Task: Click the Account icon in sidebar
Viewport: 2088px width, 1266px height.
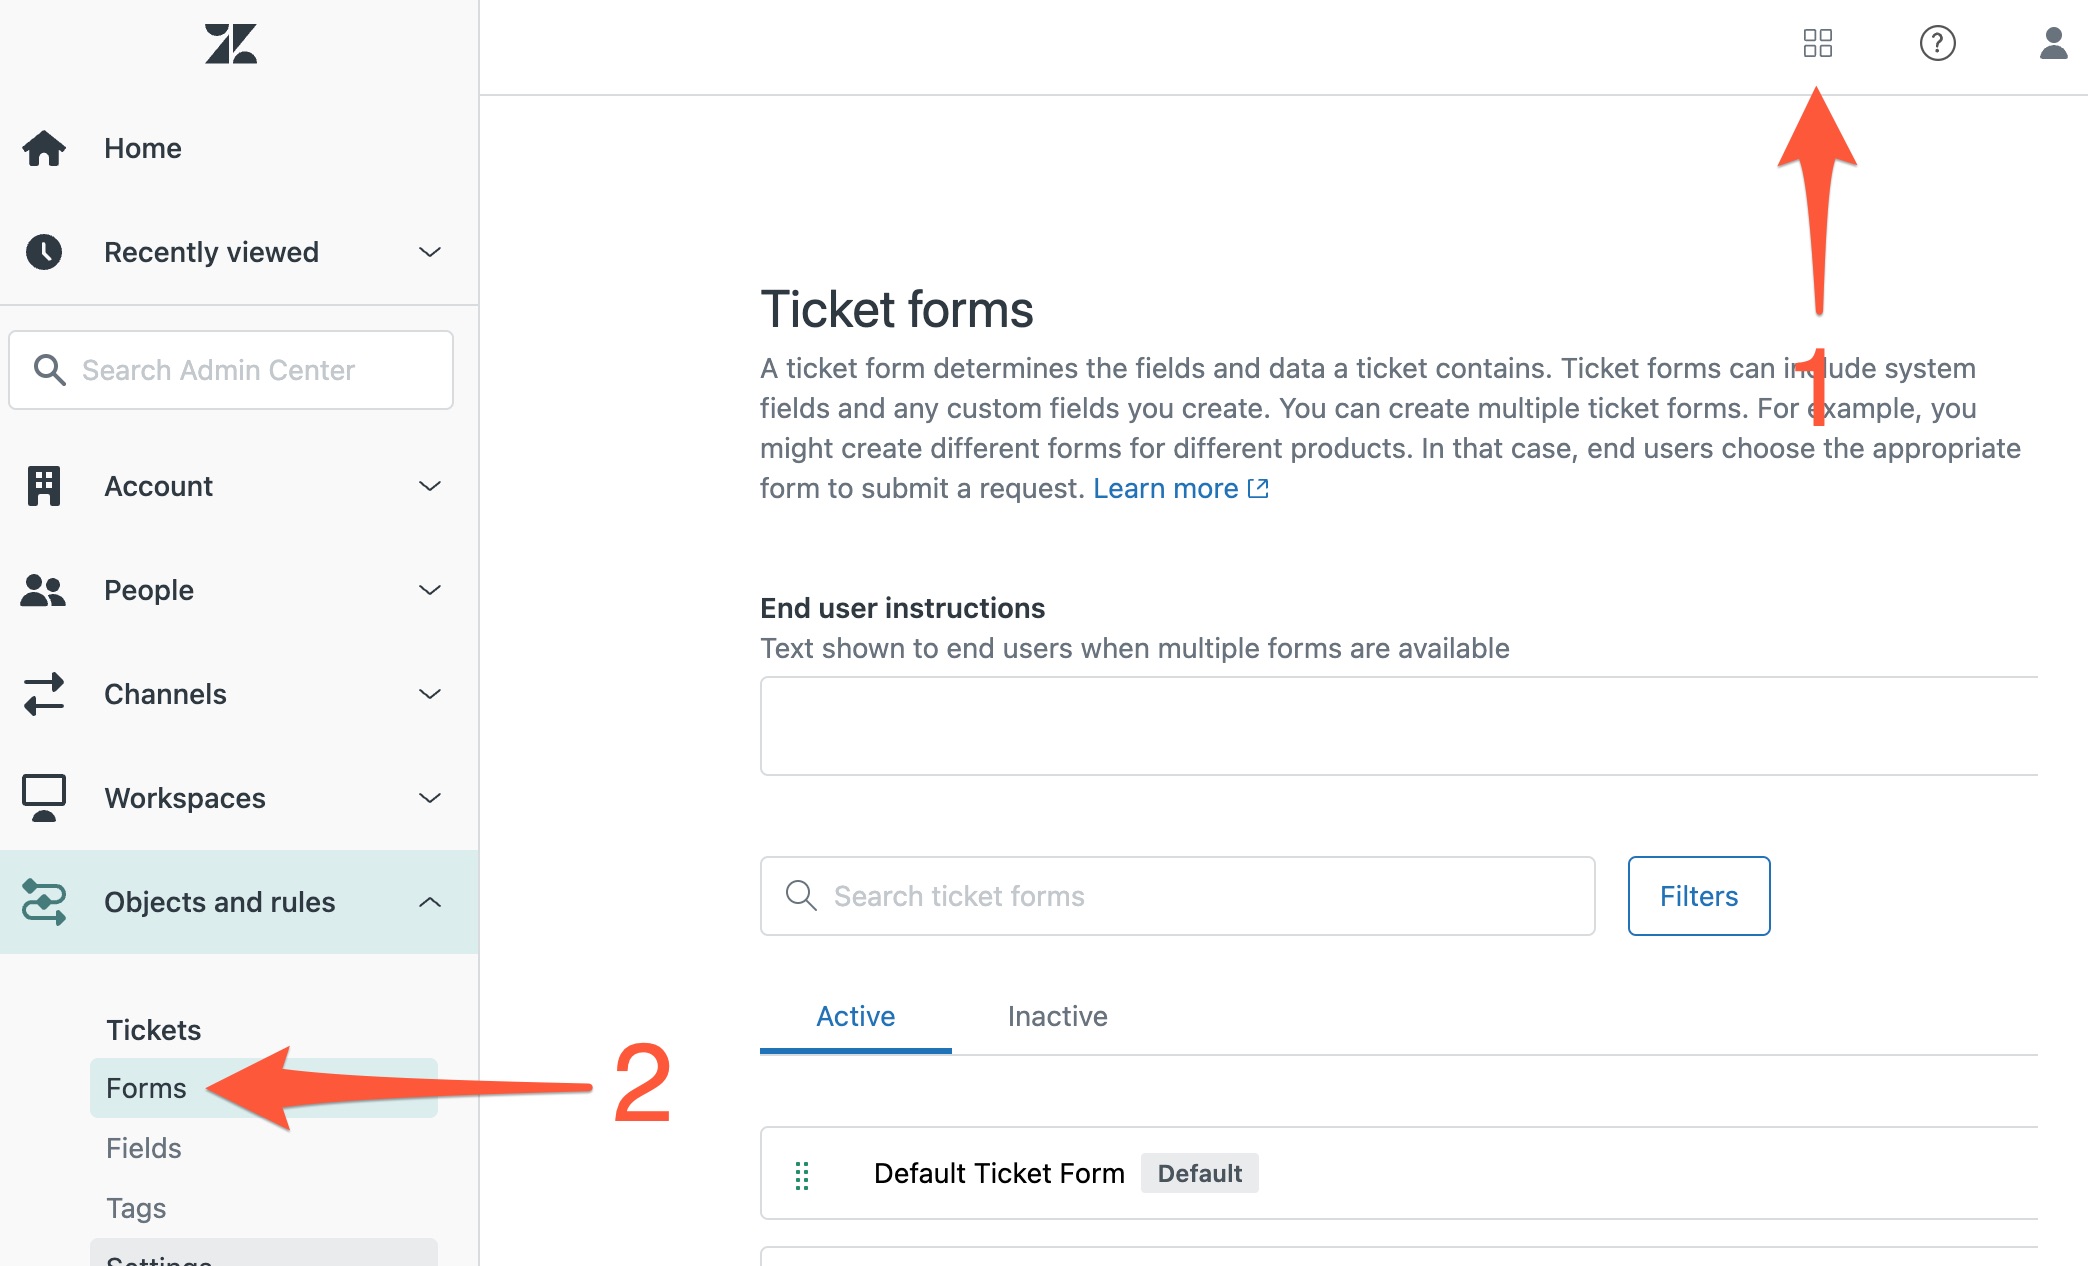Action: coord(42,486)
